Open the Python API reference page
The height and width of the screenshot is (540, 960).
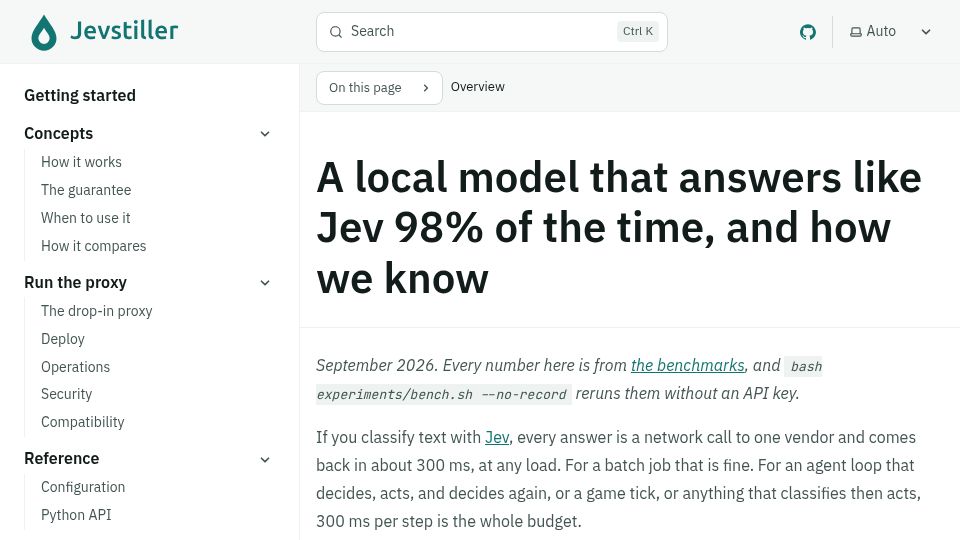77,515
